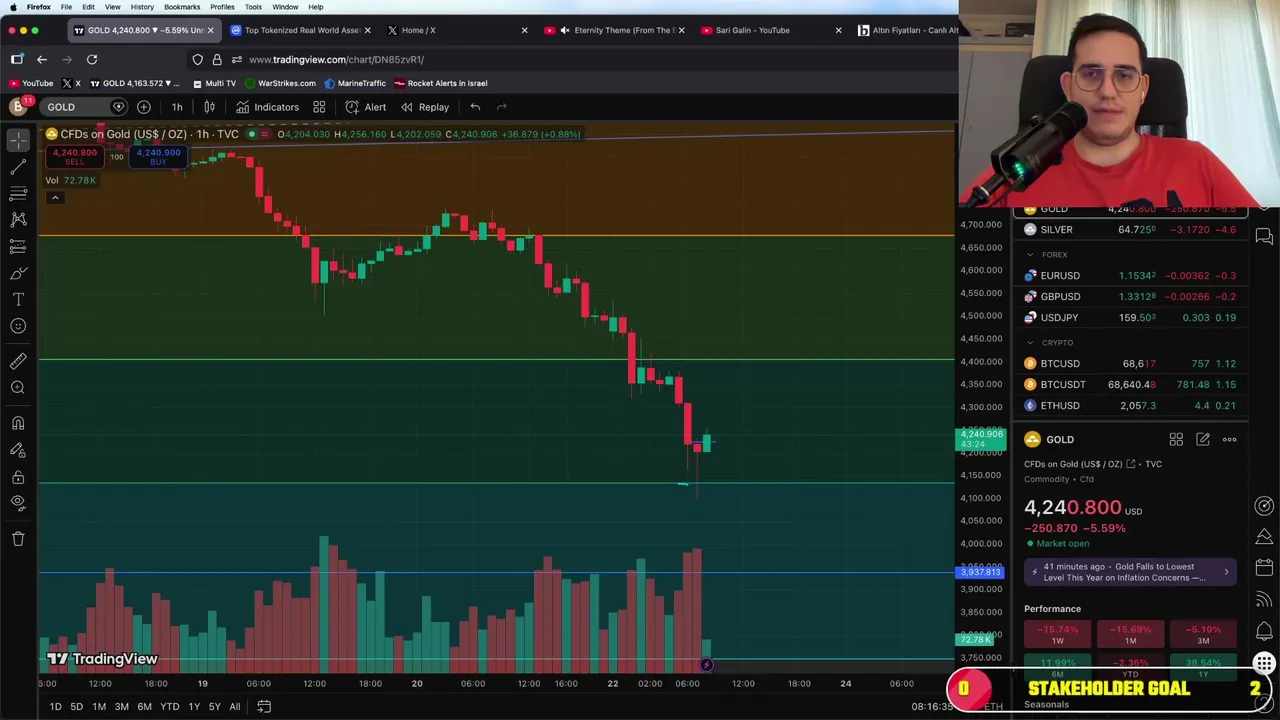The width and height of the screenshot is (1280, 720).
Task: Open the GOLD details three-dot menu
Action: click(x=1229, y=440)
